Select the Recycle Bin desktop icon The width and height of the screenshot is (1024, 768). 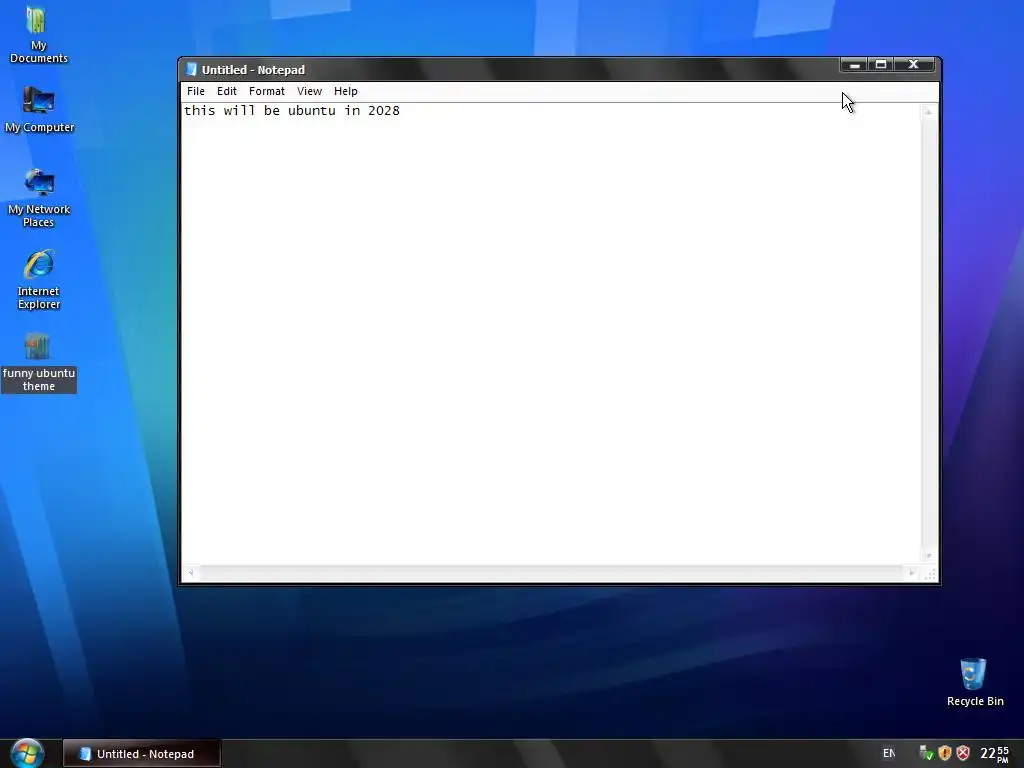pos(974,682)
